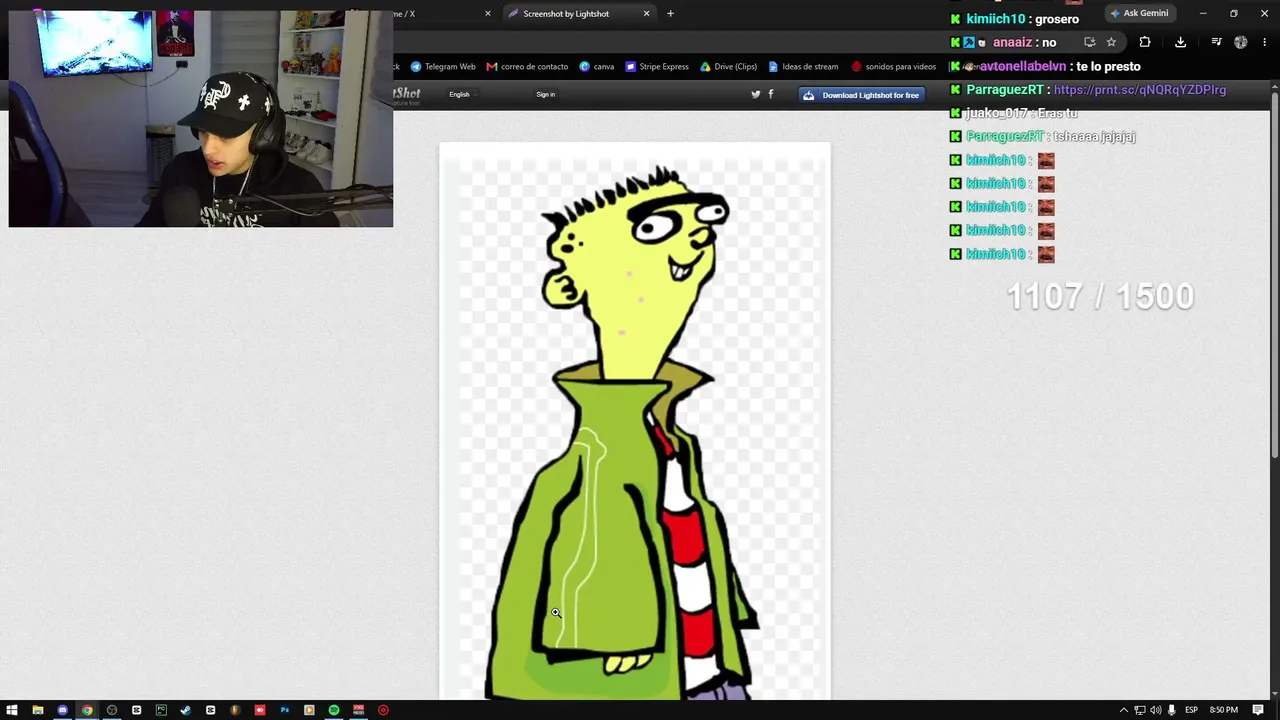Viewport: 1280px width, 720px height.
Task: Open the Drive (Clips) bookmark
Action: 728,67
